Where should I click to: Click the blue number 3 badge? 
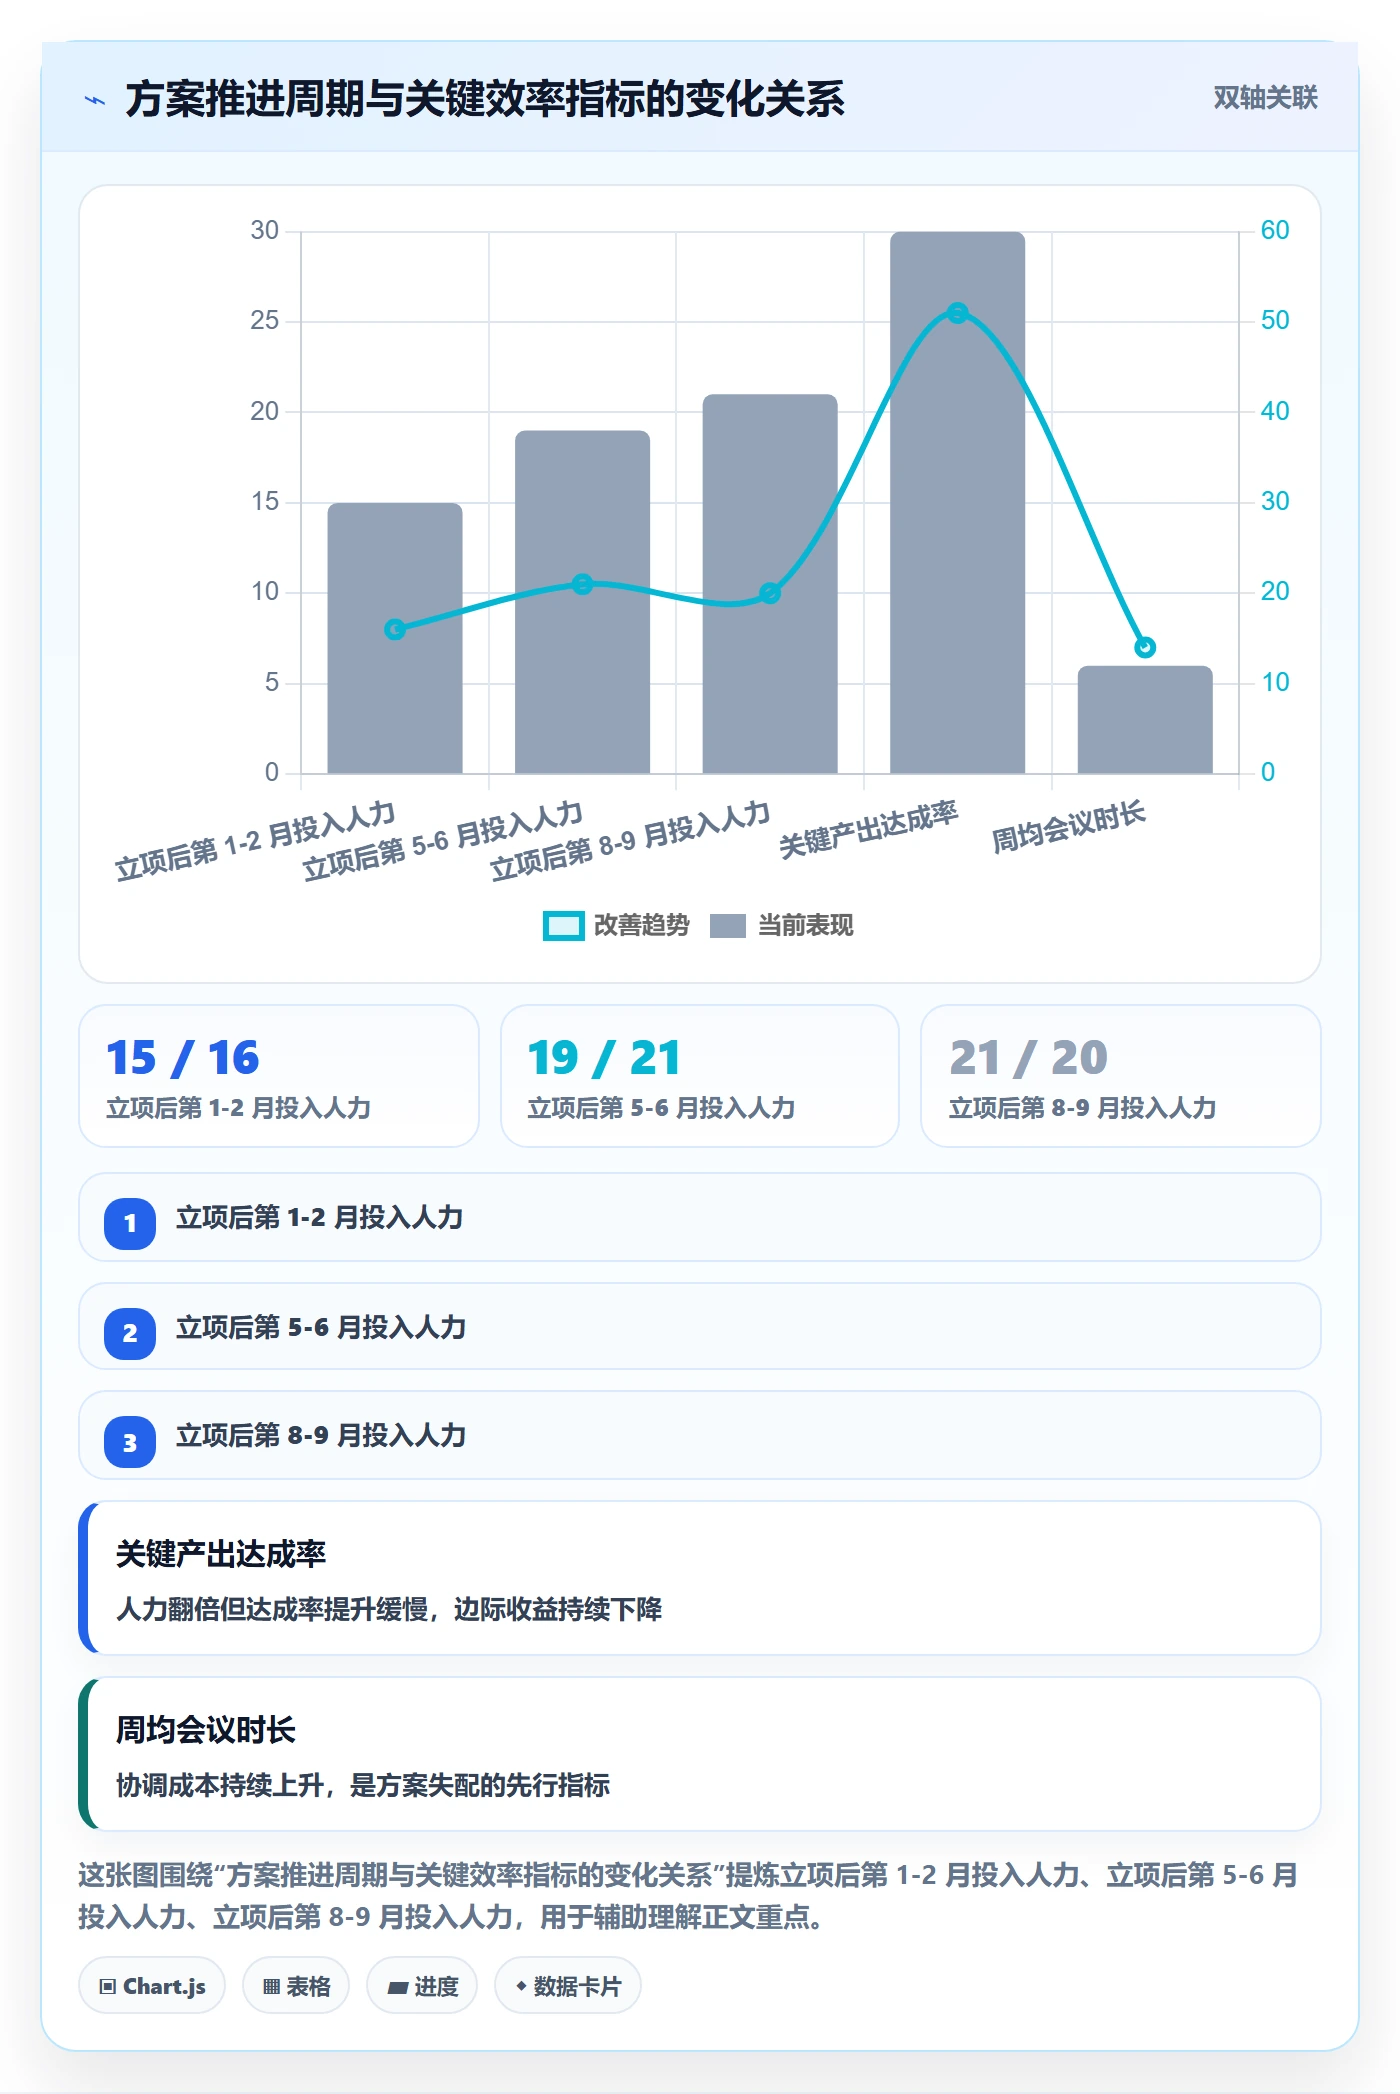pos(130,1443)
